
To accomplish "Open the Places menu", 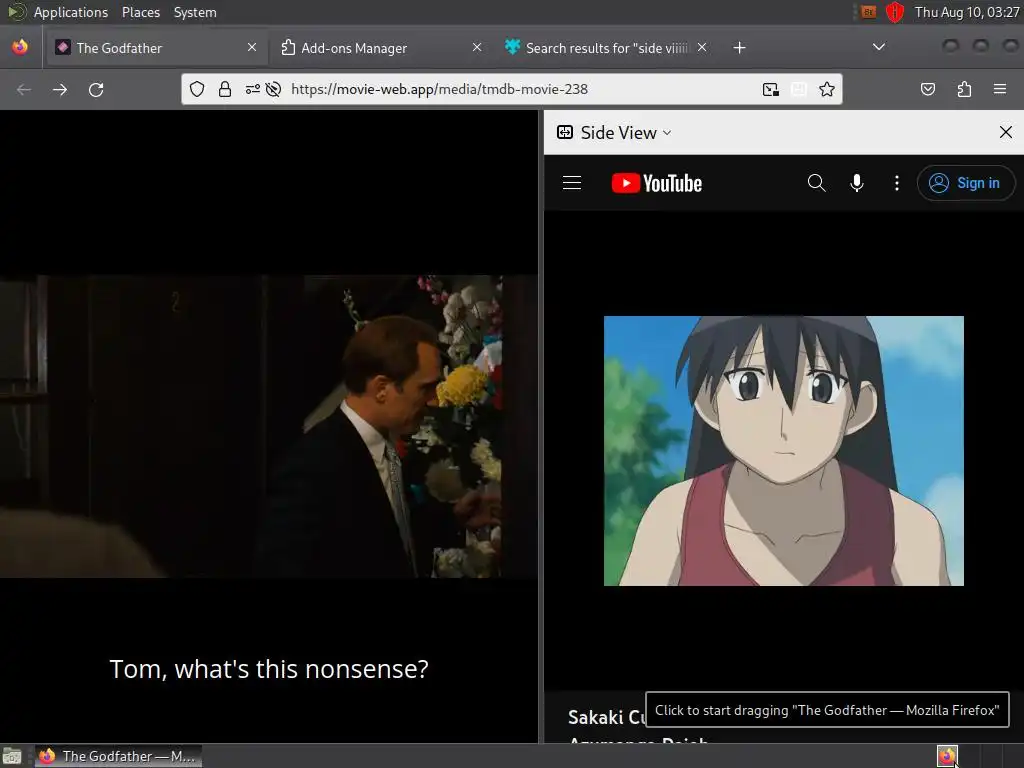I will tap(141, 12).
